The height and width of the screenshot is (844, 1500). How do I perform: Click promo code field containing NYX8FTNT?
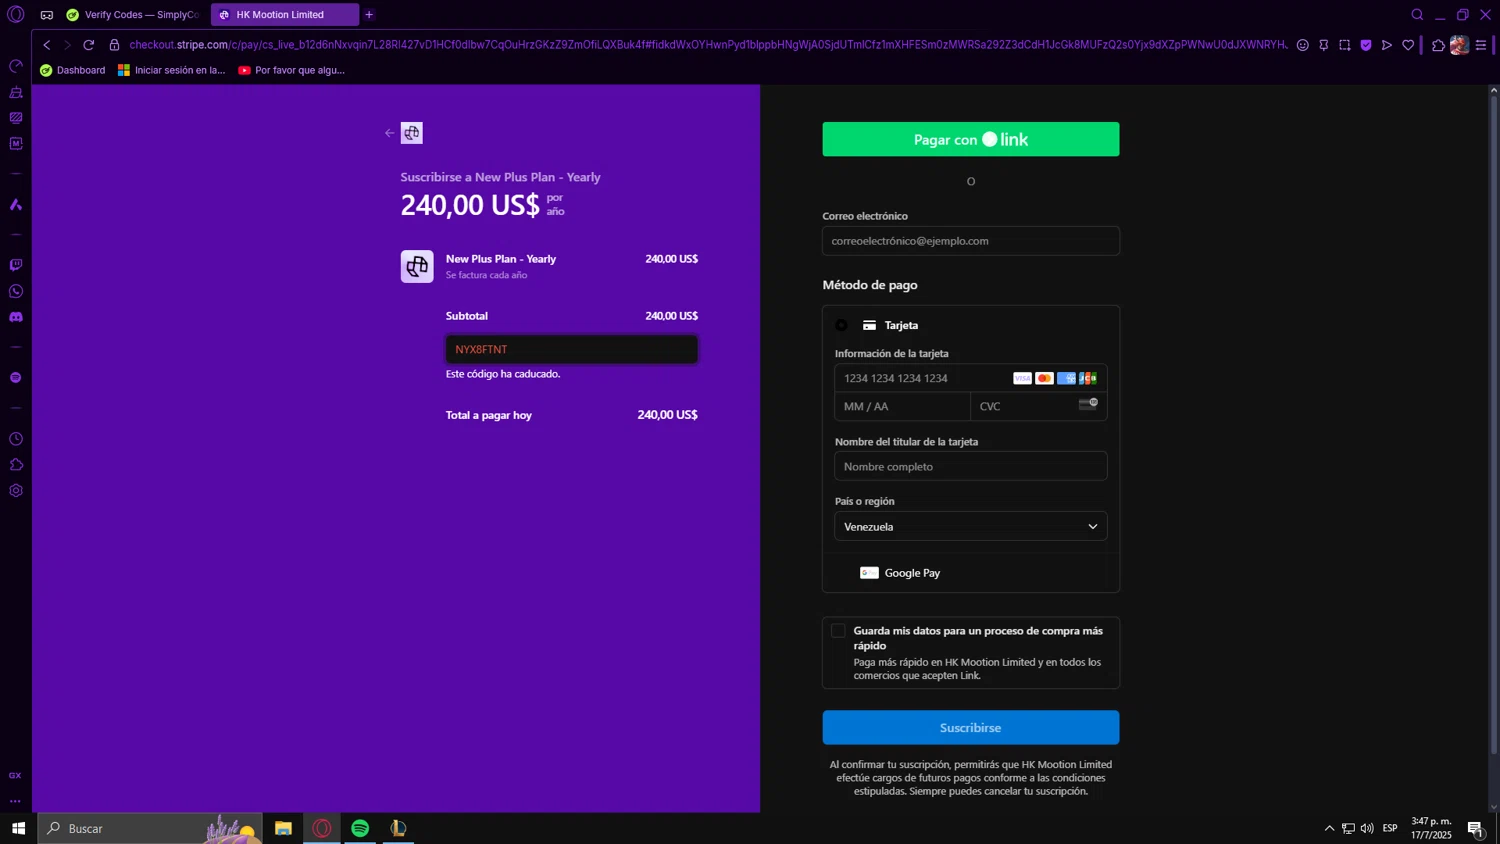[571, 349]
